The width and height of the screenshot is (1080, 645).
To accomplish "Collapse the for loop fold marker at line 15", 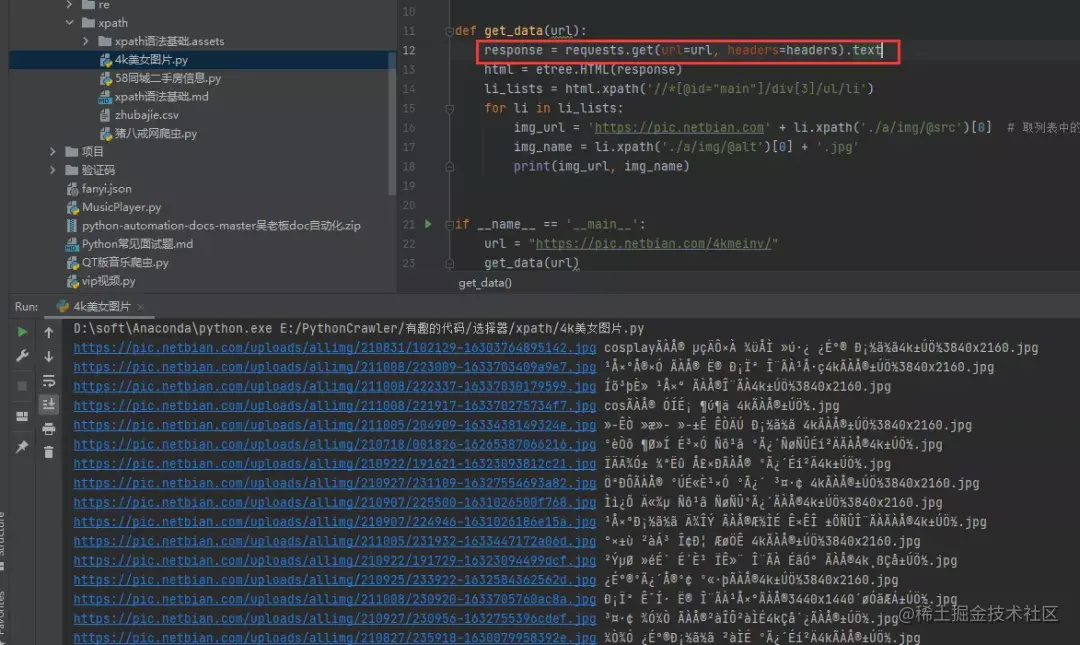I will coord(449,108).
